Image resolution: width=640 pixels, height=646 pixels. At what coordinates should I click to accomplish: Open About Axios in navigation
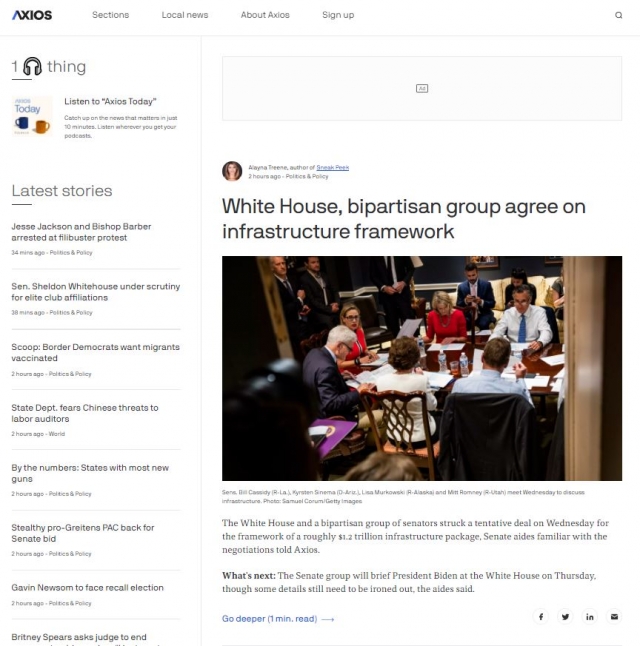265,15
